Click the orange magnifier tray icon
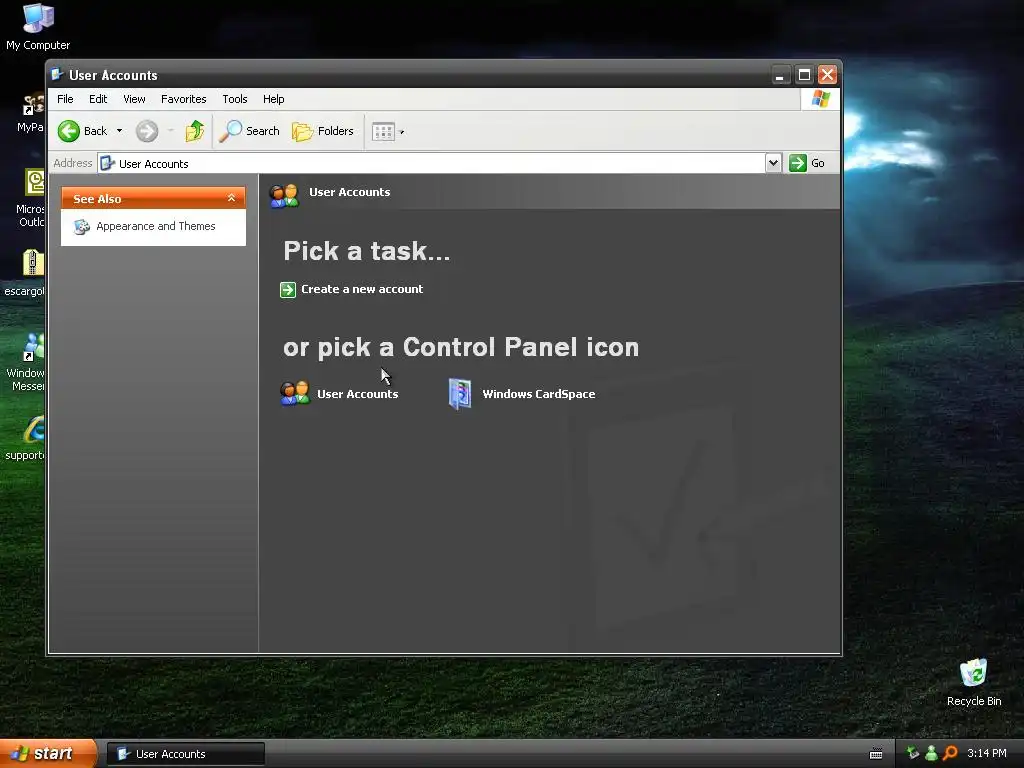 pyautogui.click(x=950, y=753)
